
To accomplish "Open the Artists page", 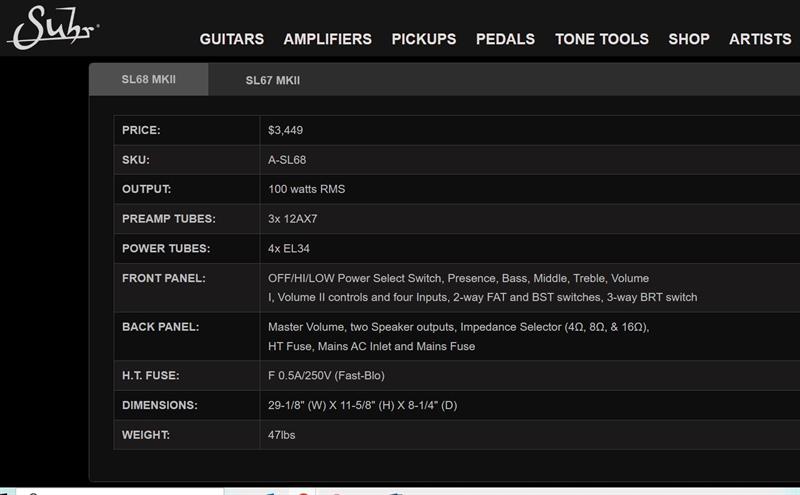I will point(760,39).
